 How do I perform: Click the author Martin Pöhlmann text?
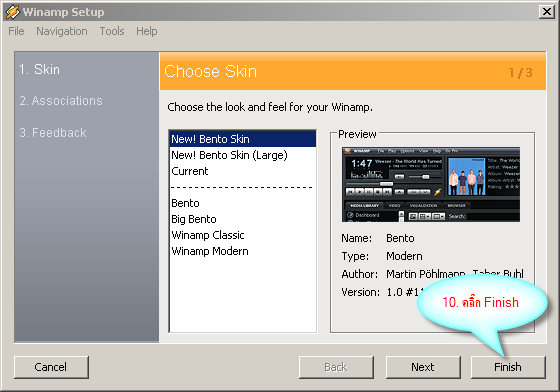426,274
